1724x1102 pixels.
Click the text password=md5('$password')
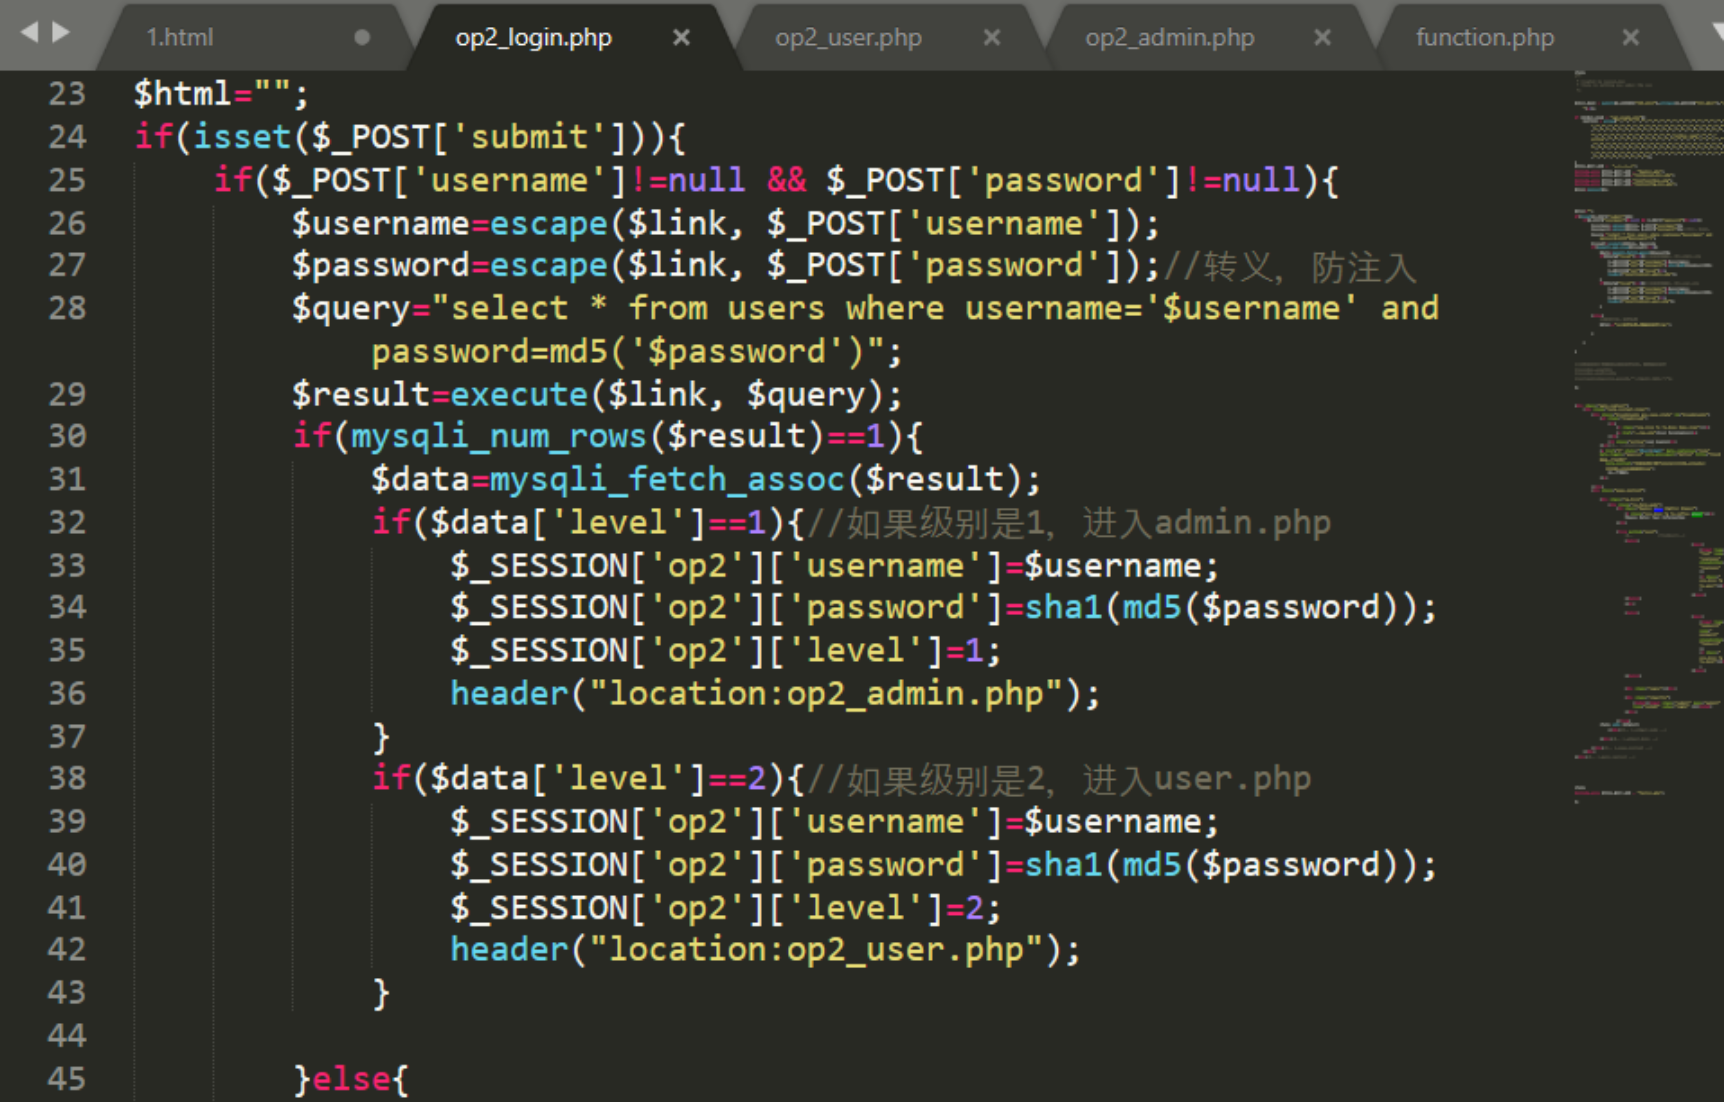click(618, 352)
